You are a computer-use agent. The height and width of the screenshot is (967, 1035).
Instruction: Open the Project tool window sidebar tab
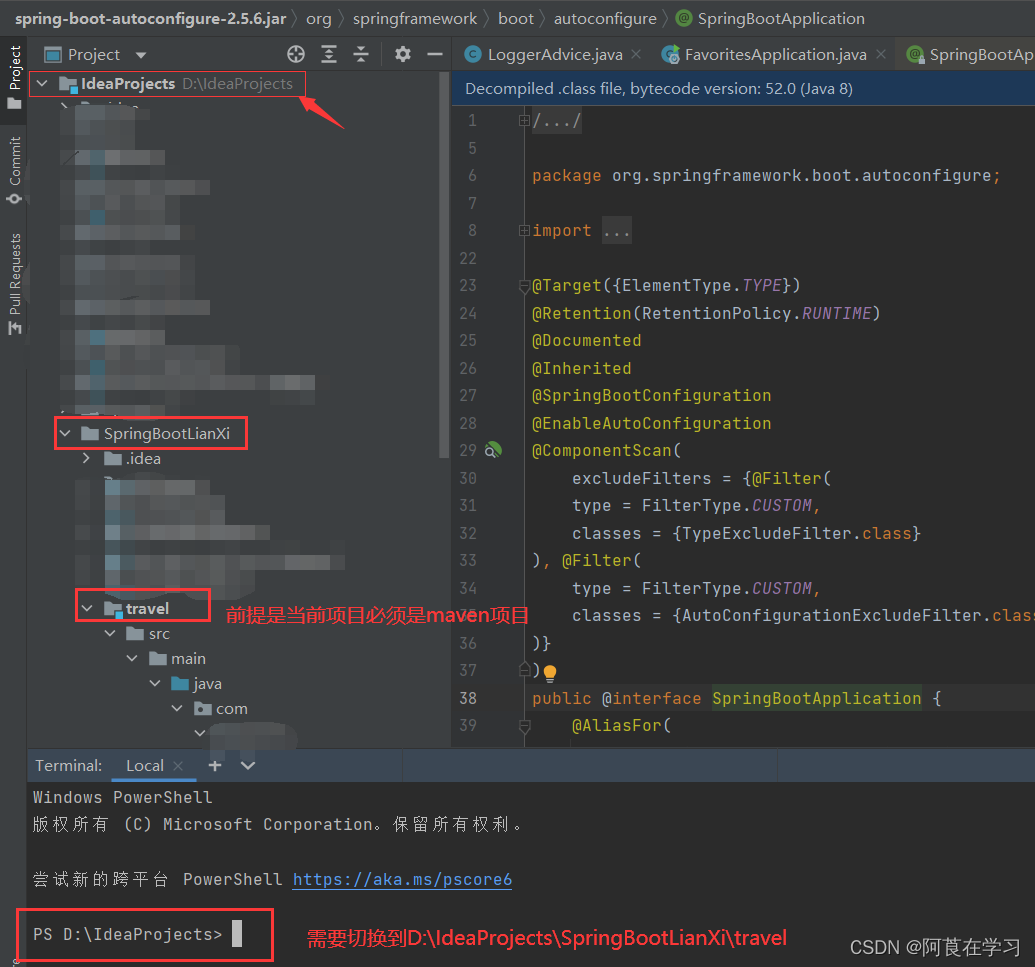(14, 77)
